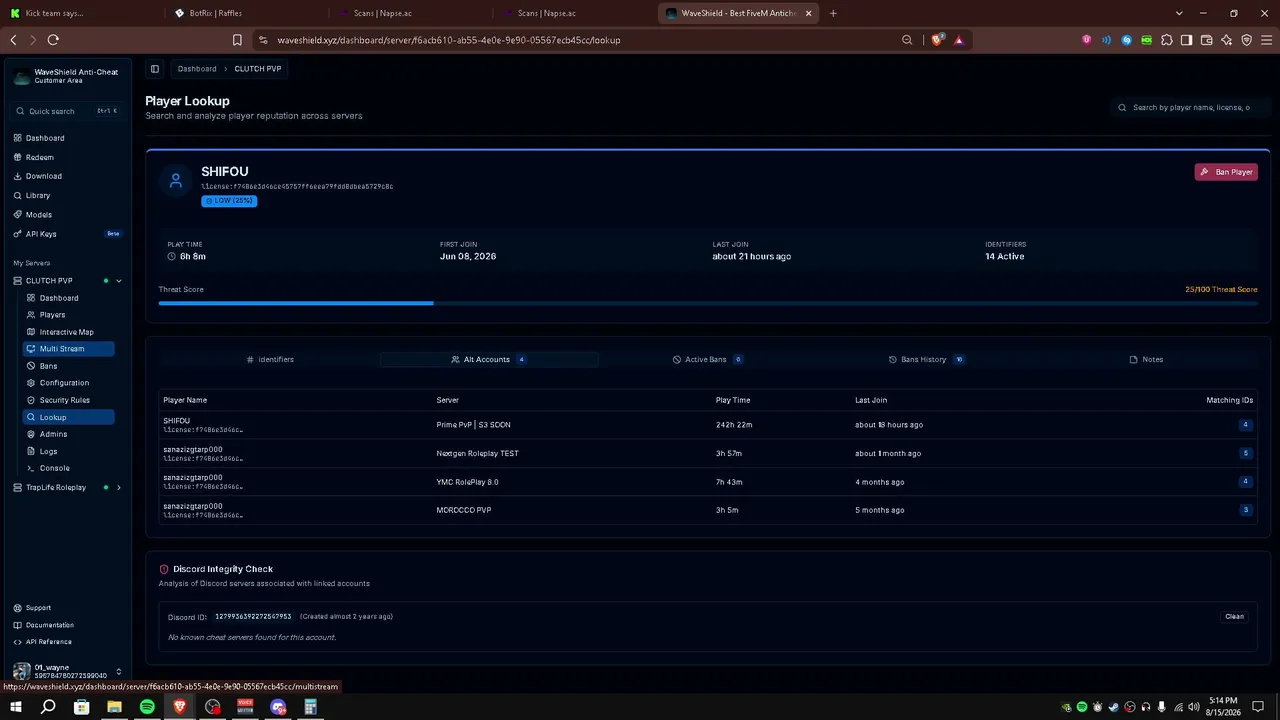This screenshot has width=1280, height=720.
Task: Collapse the CLUTCH PVP server tree
Action: pos(119,281)
